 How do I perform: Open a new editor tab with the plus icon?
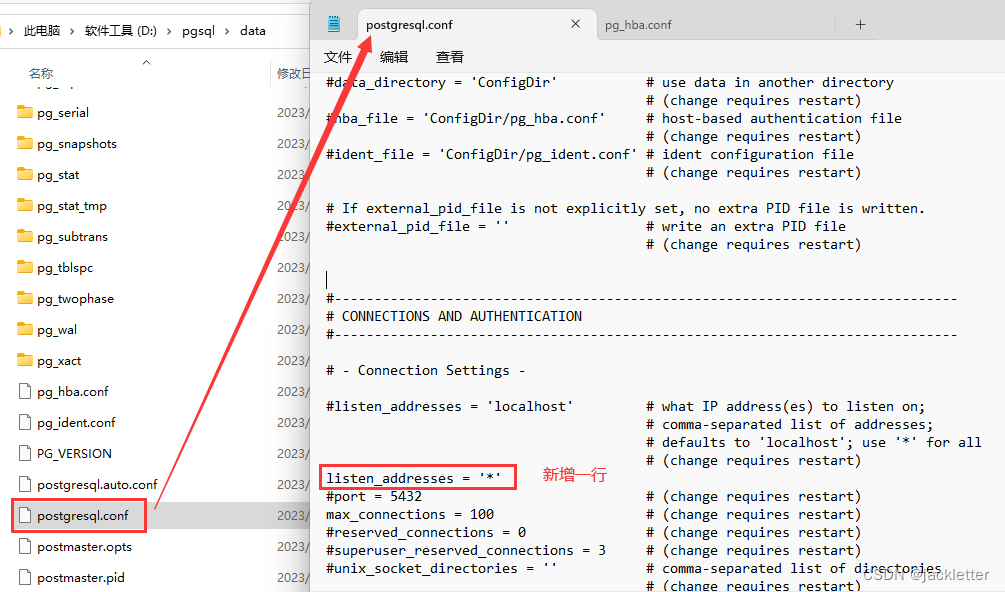[x=860, y=24]
